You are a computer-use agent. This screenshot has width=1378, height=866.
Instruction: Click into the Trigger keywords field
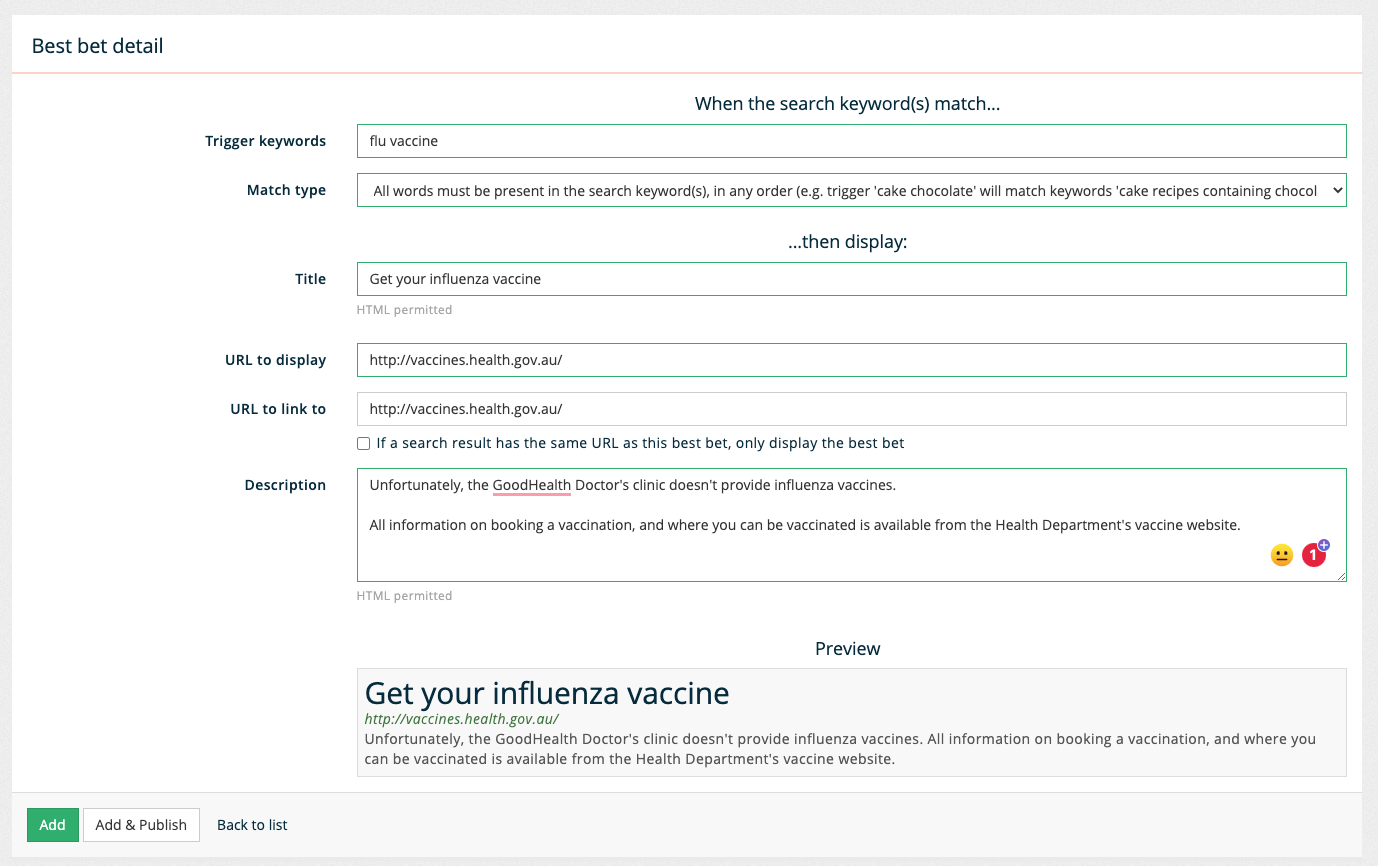[850, 141]
